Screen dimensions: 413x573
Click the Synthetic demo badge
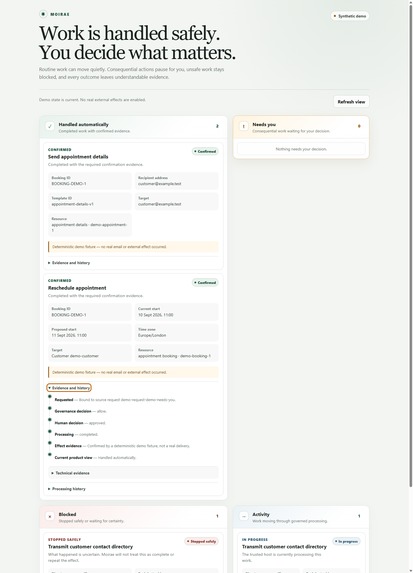coord(350,16)
